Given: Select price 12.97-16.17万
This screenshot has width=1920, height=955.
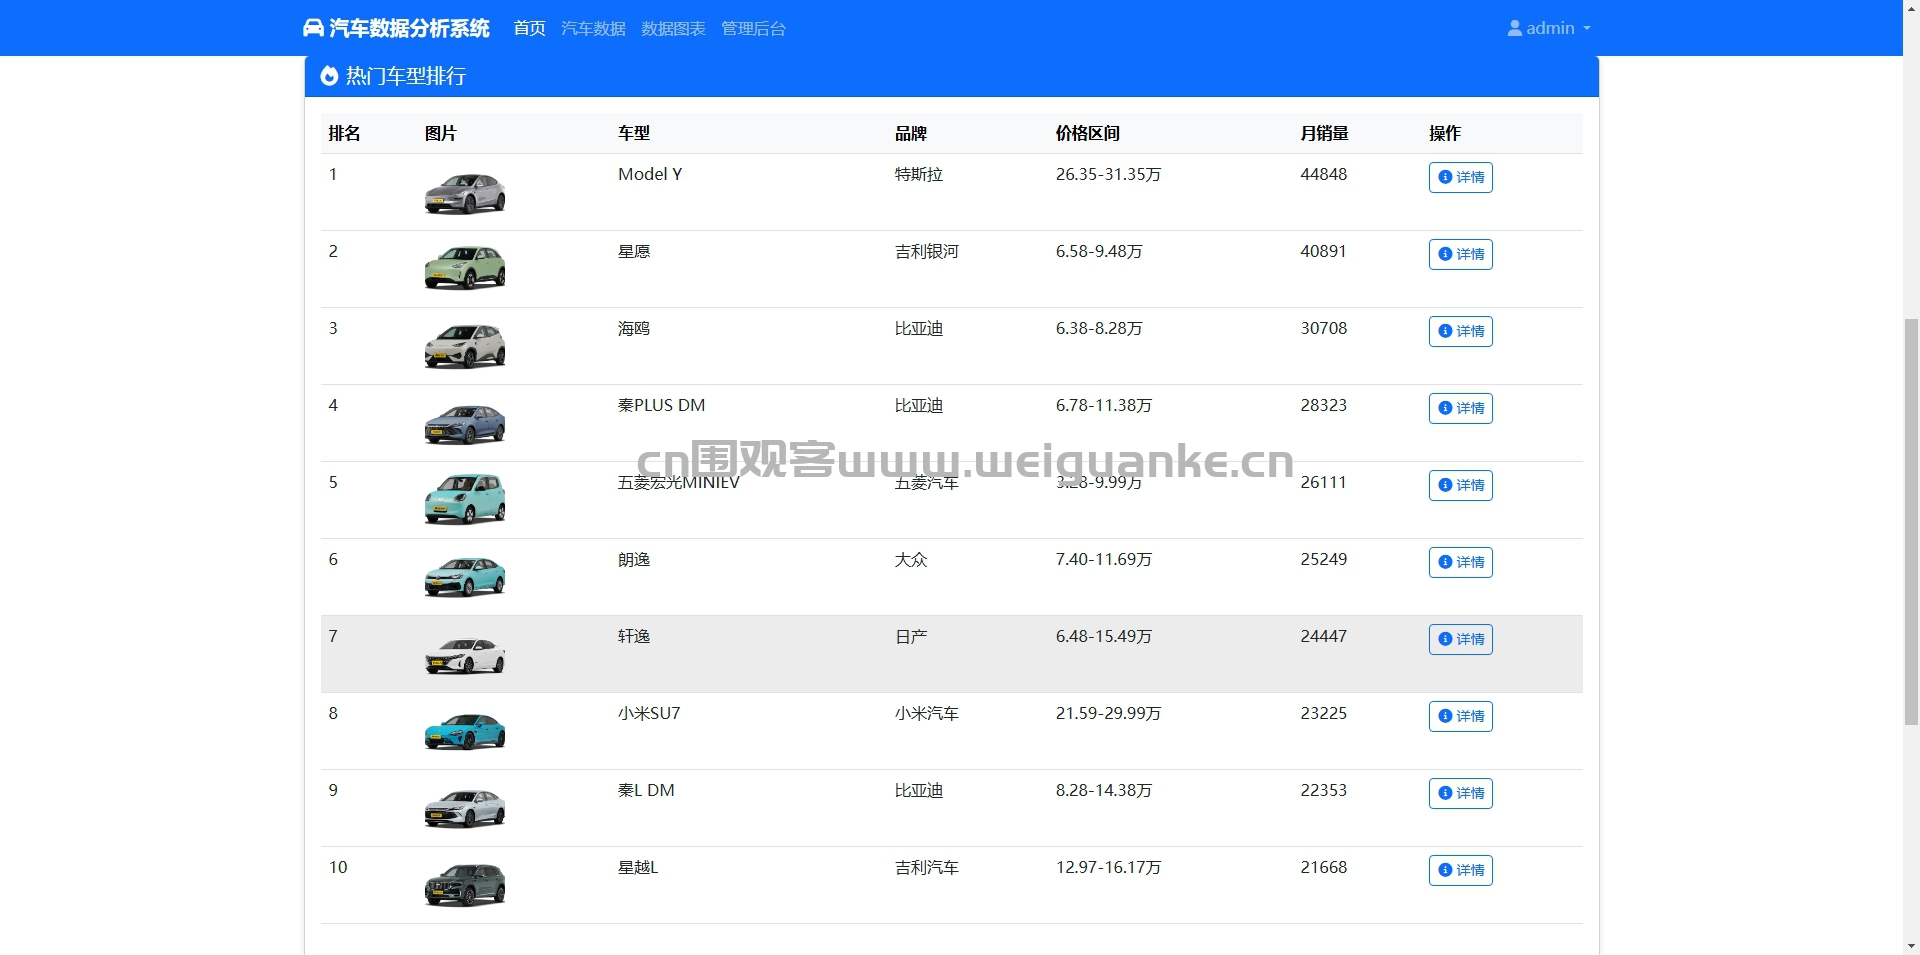Looking at the screenshot, I should click(1108, 867).
